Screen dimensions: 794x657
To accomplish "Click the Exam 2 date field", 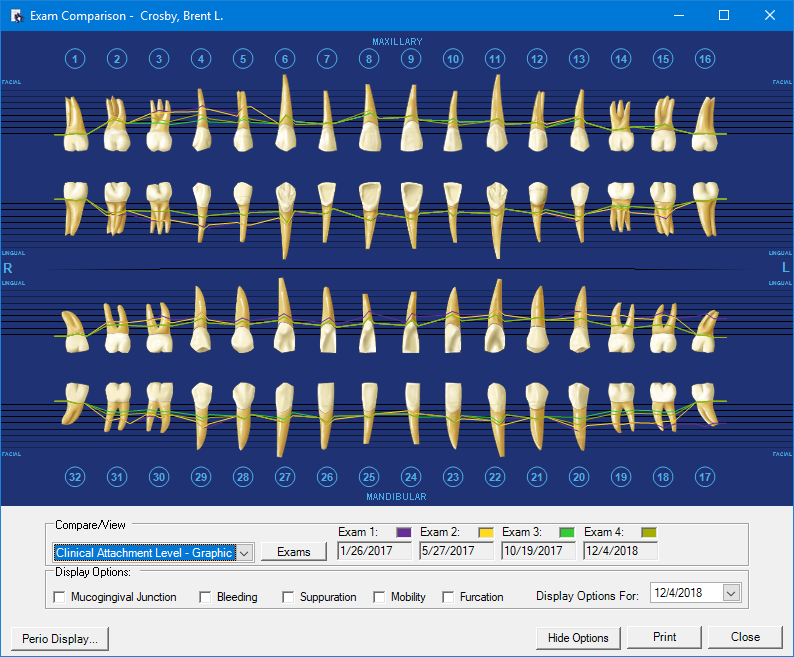I will pyautogui.click(x=457, y=551).
